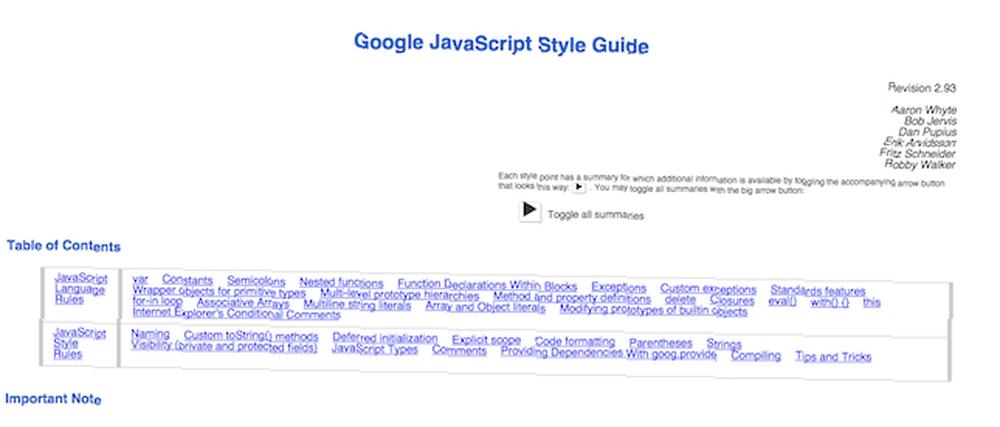The width and height of the screenshot is (1000, 427).
Task: Open Modifying prototypes of builtin objects link
Action: click(653, 310)
